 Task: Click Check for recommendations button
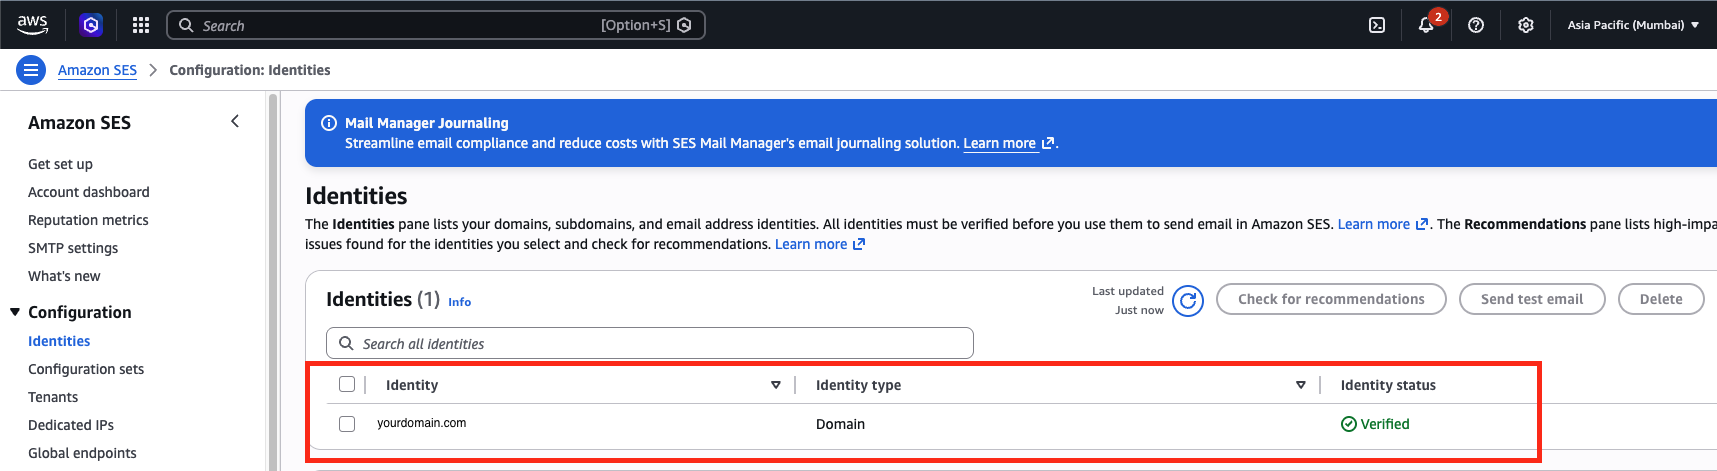[x=1331, y=299]
